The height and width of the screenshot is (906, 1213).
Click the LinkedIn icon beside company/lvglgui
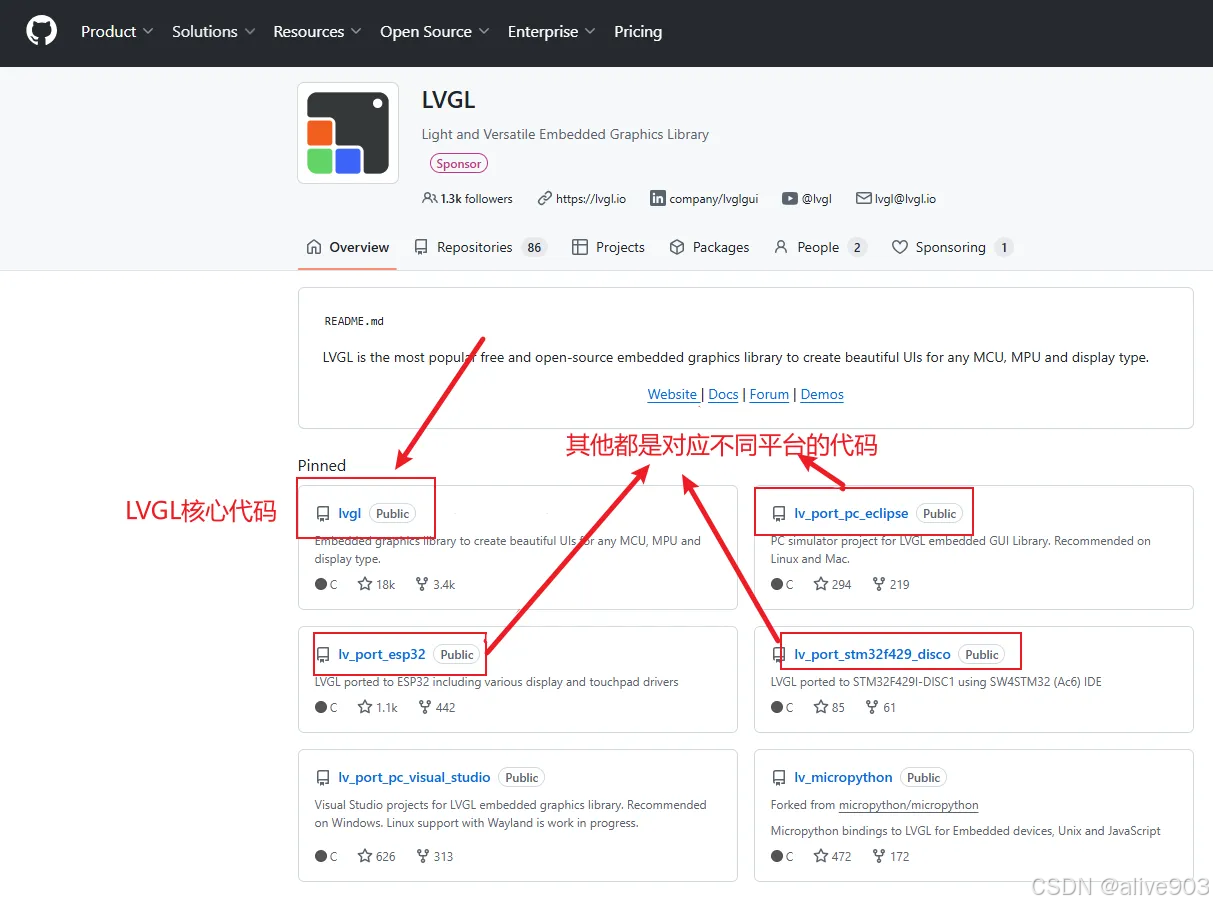coord(658,199)
